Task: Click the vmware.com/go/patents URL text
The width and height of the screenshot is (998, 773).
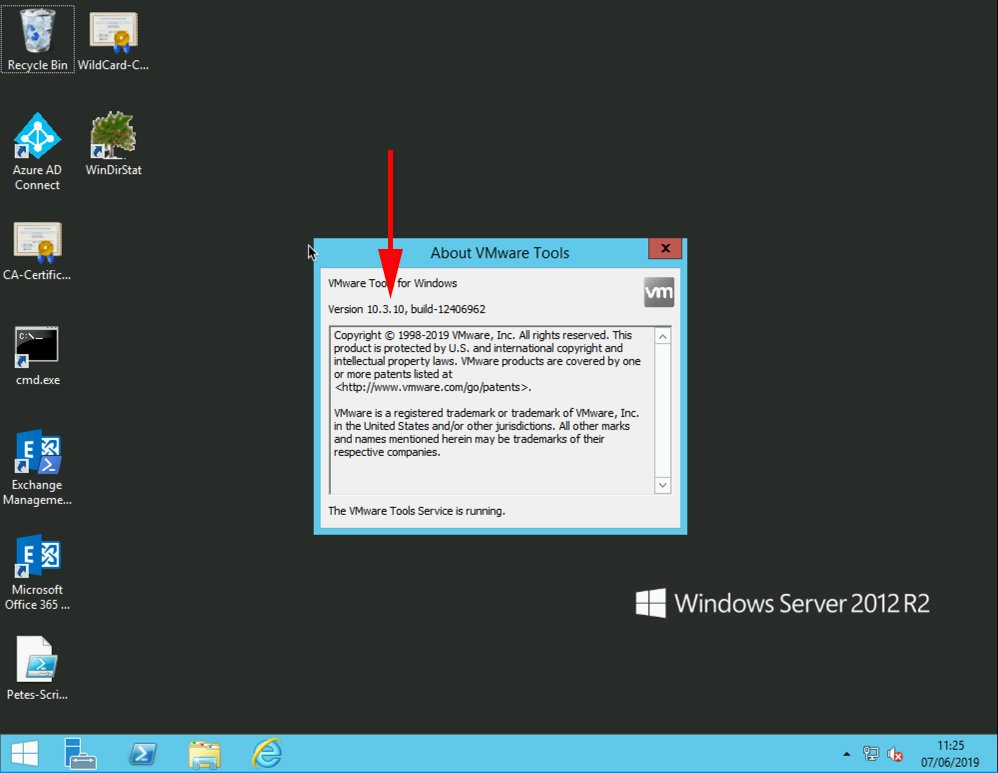Action: pos(433,387)
